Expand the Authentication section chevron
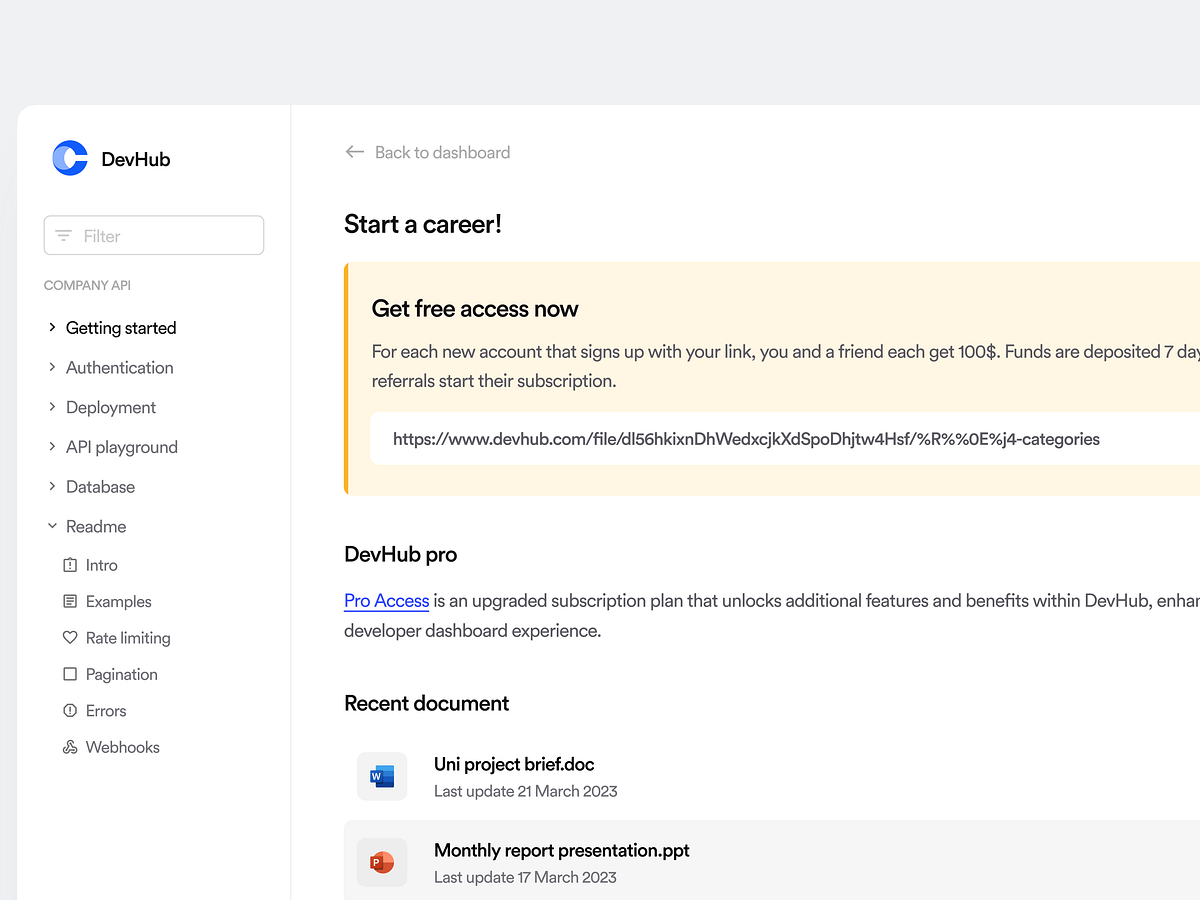Image resolution: width=1200 pixels, height=900 pixels. point(52,368)
